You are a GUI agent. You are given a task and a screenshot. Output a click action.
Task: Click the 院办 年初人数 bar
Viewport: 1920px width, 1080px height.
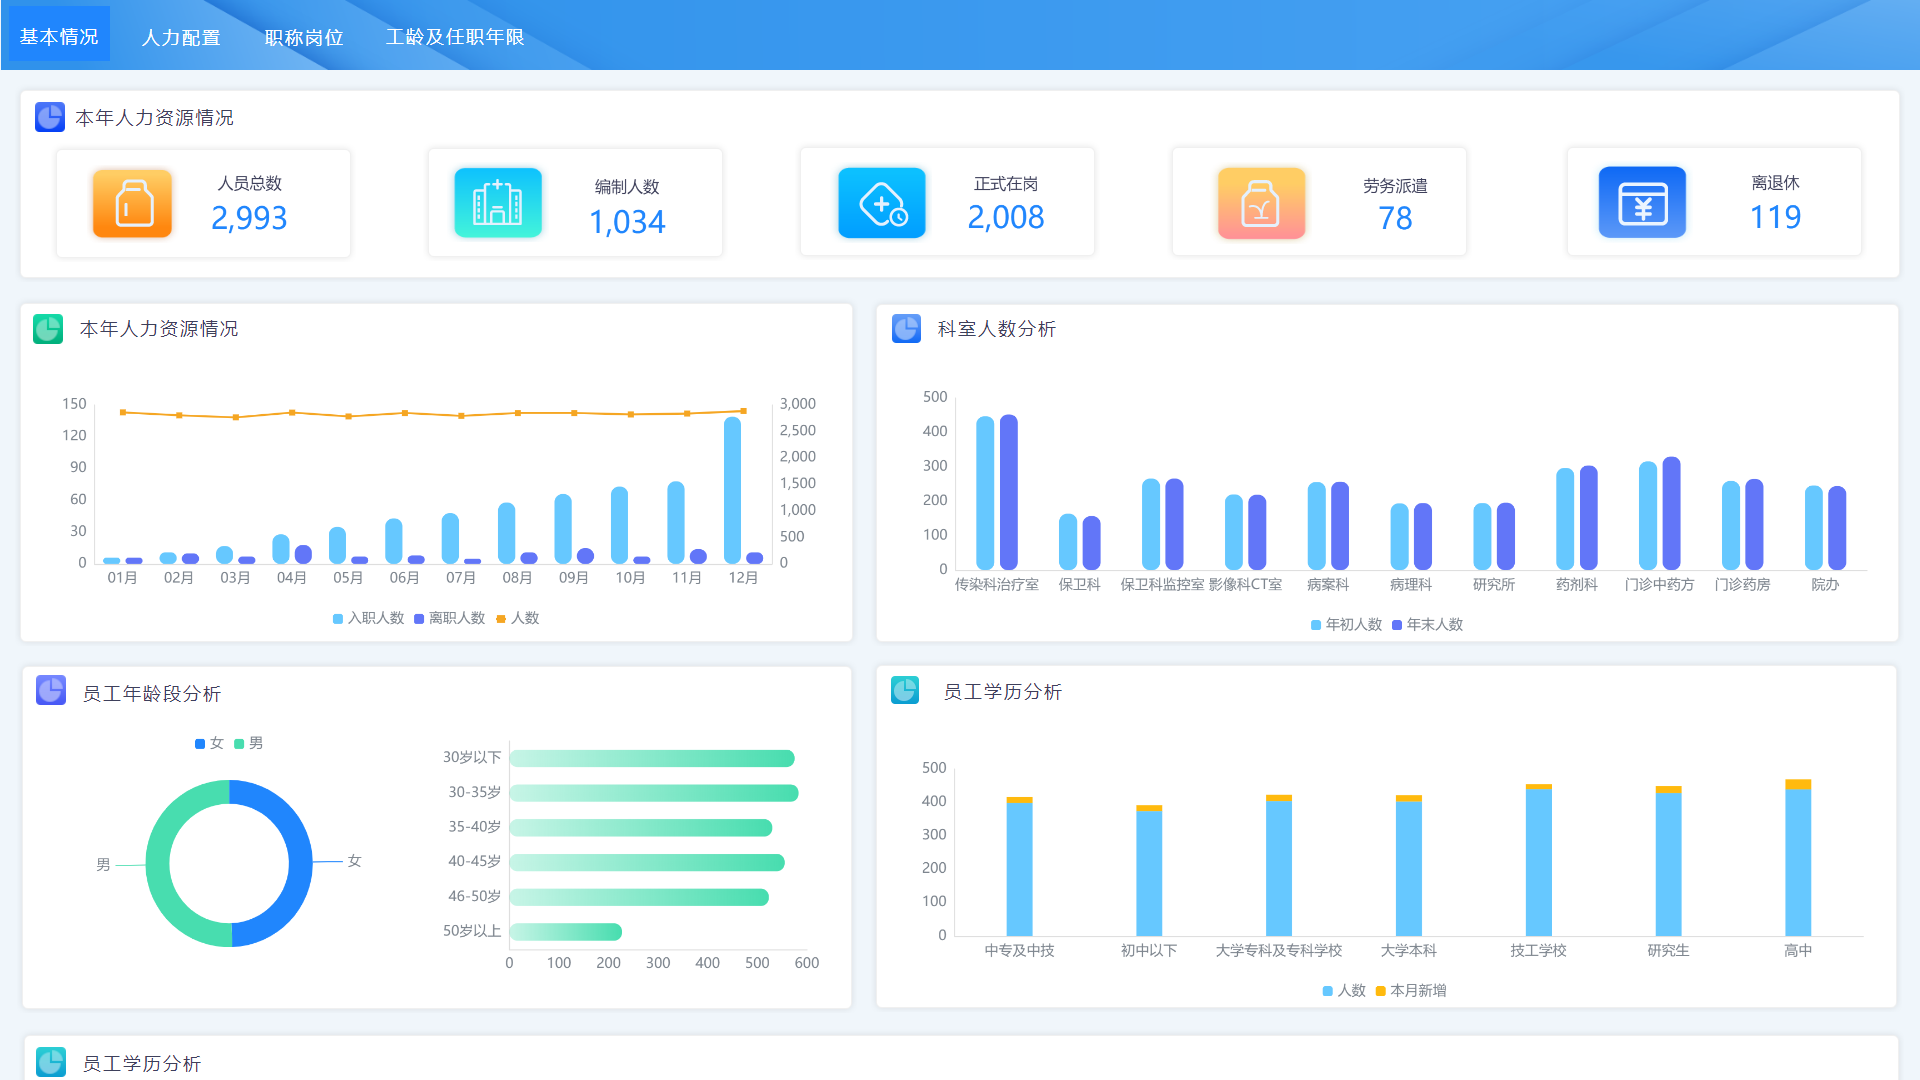(1813, 528)
